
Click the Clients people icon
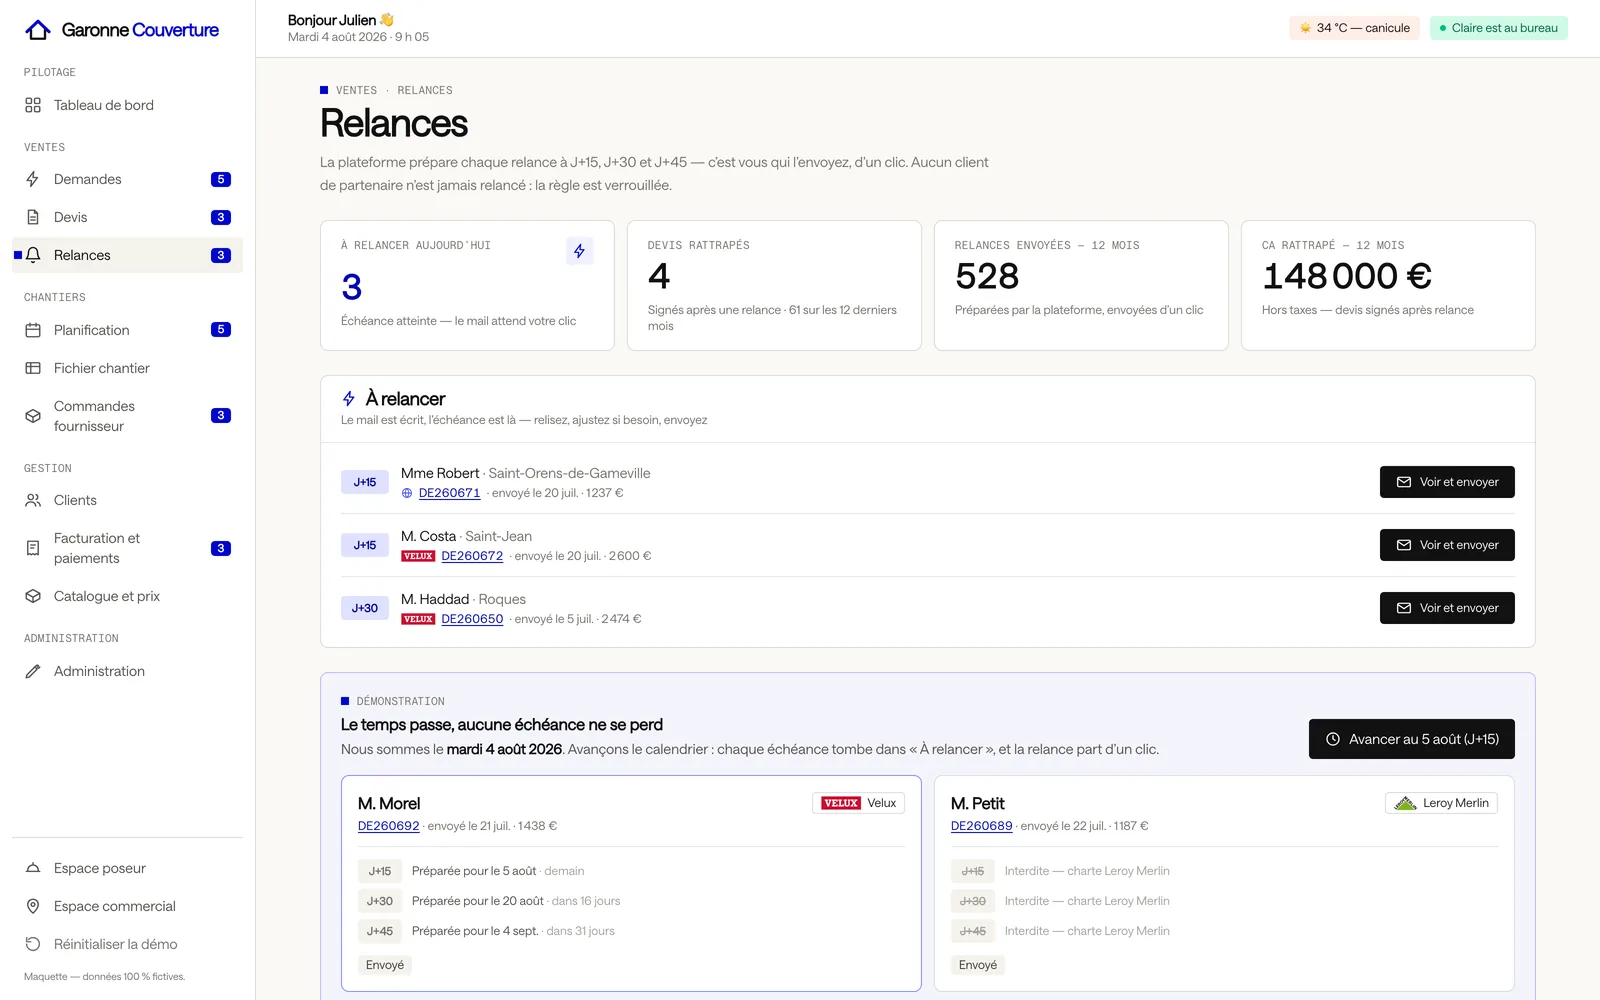(33, 500)
